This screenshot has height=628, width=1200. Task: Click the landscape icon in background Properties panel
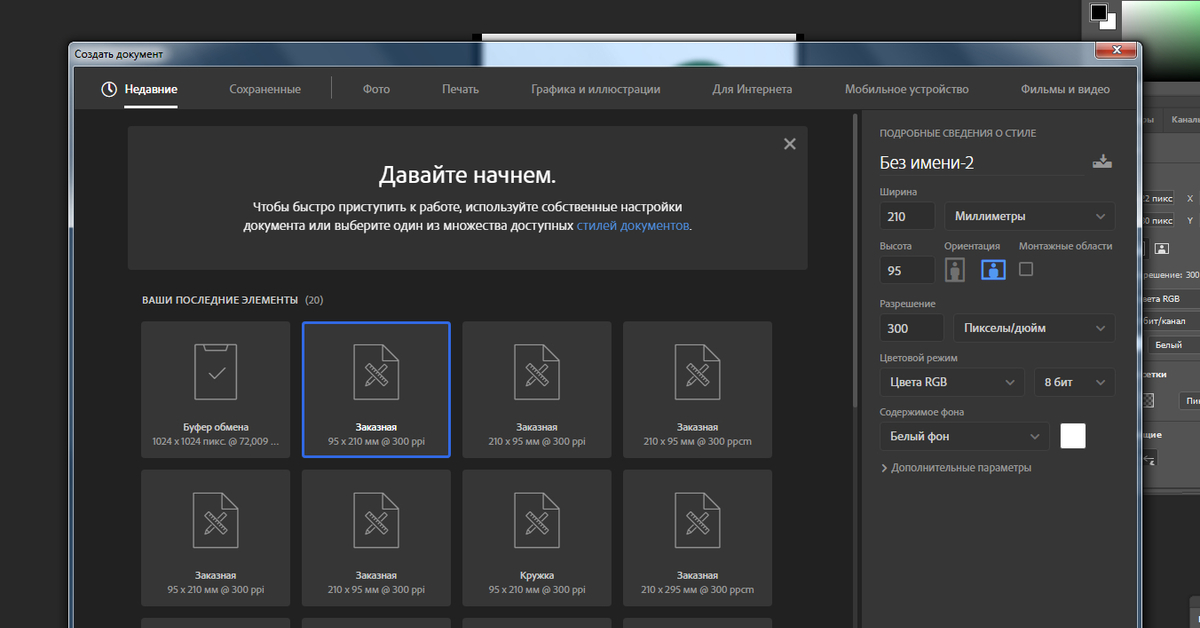tap(1162, 248)
